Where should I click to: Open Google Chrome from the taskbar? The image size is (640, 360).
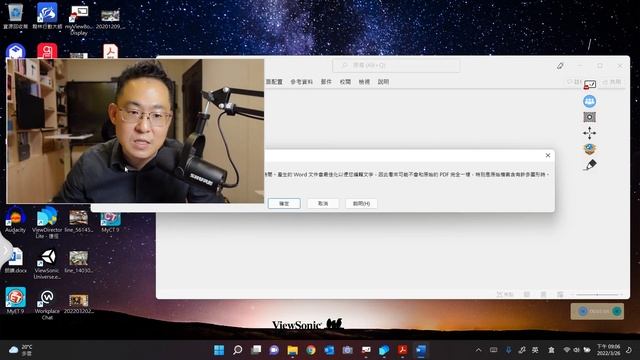coord(311,350)
